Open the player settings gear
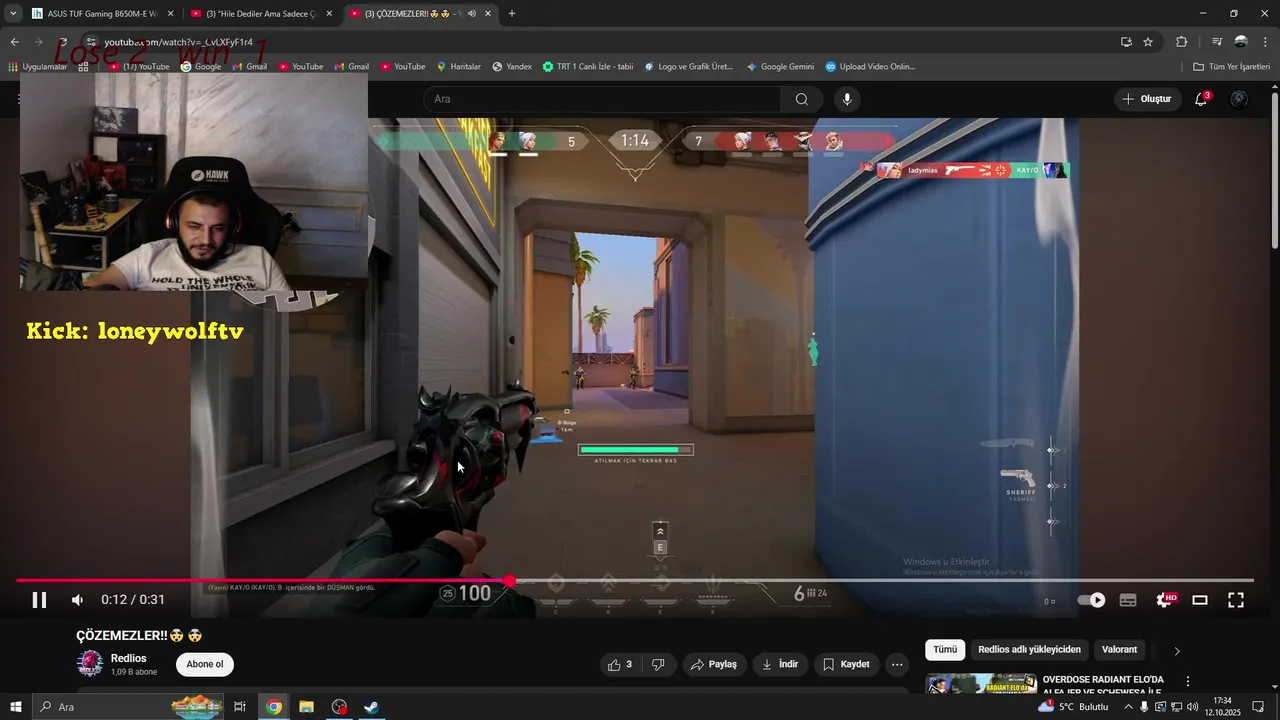The width and height of the screenshot is (1280, 720). pyautogui.click(x=1164, y=600)
